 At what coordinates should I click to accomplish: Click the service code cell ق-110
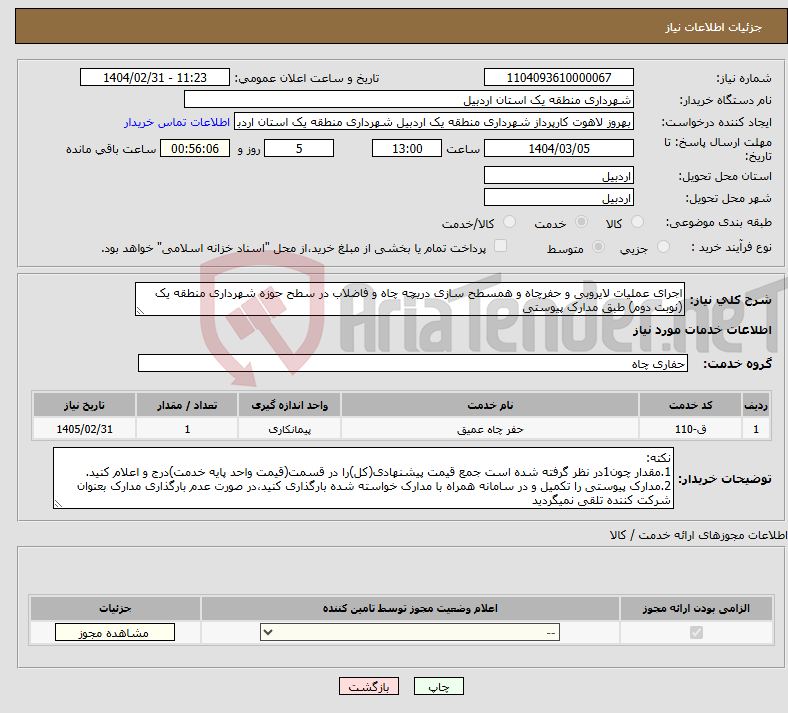(691, 429)
